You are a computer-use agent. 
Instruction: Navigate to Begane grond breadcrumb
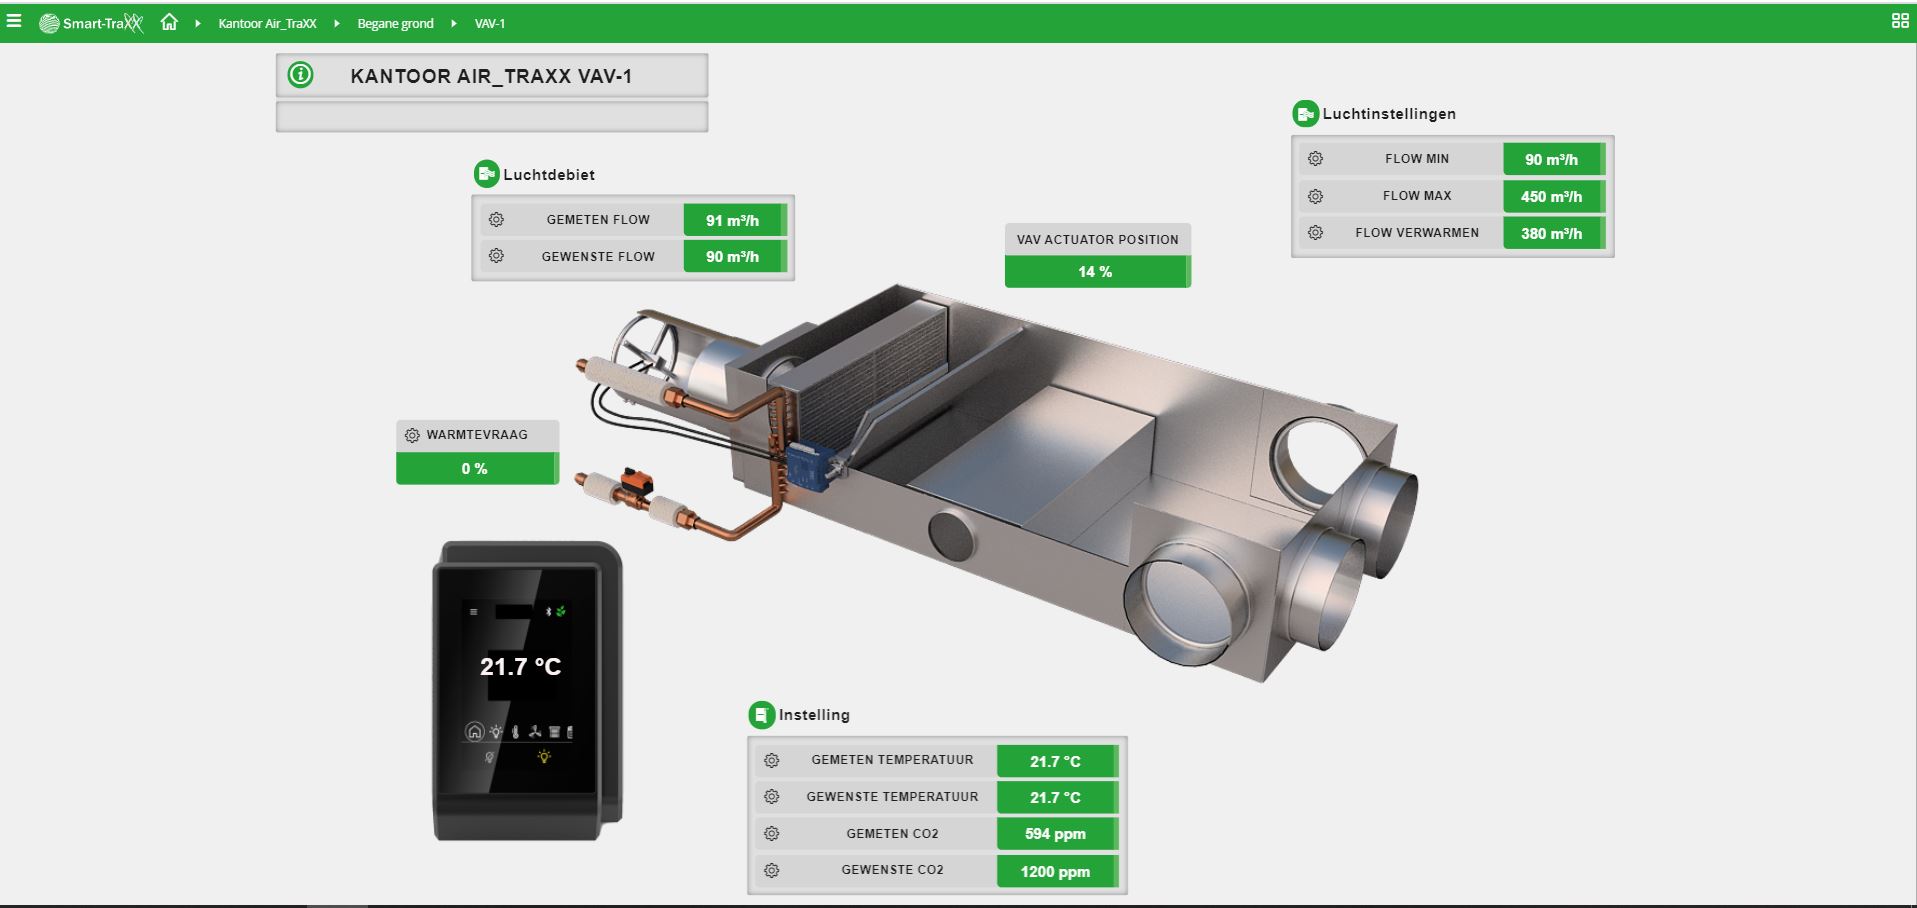(x=395, y=23)
